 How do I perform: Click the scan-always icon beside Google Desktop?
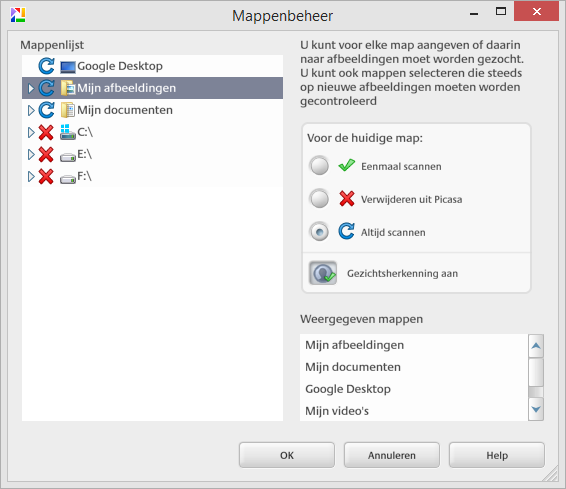46,66
